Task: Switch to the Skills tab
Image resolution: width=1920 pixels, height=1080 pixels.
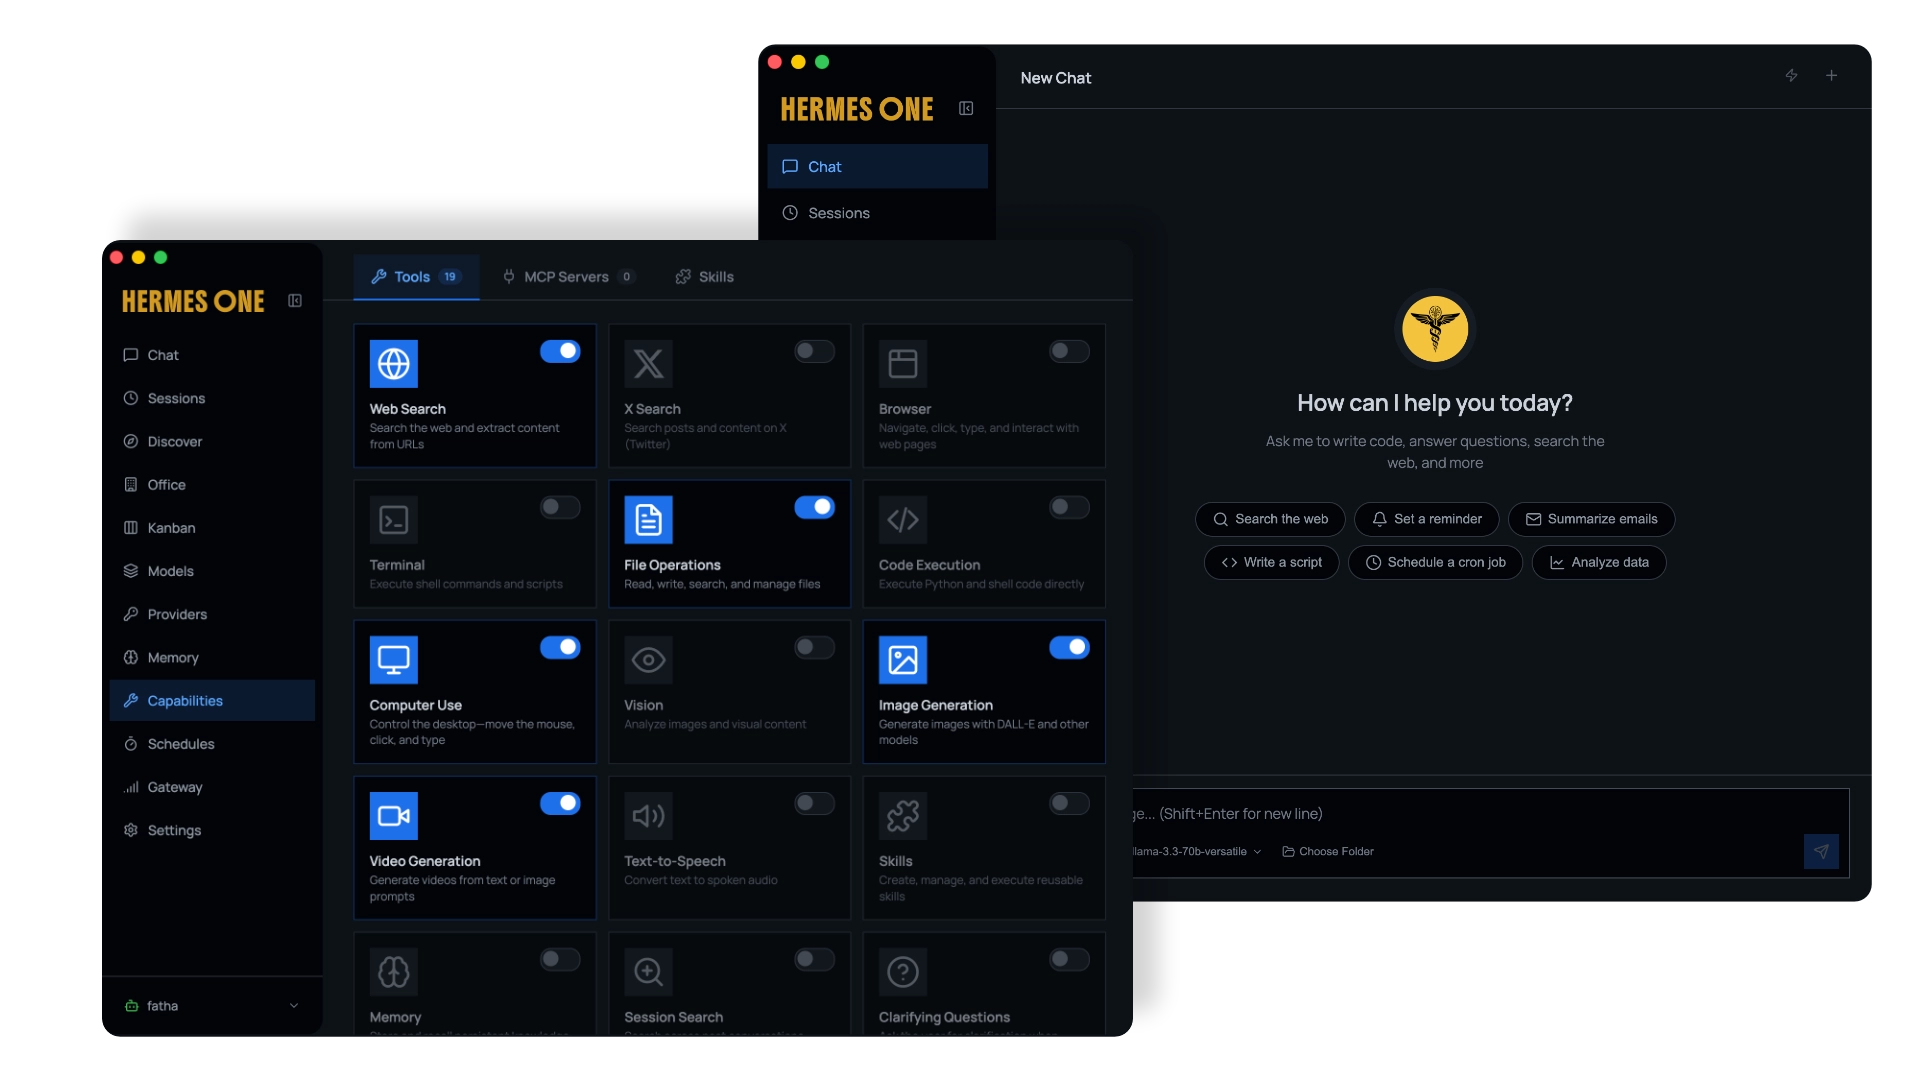Action: pos(705,277)
